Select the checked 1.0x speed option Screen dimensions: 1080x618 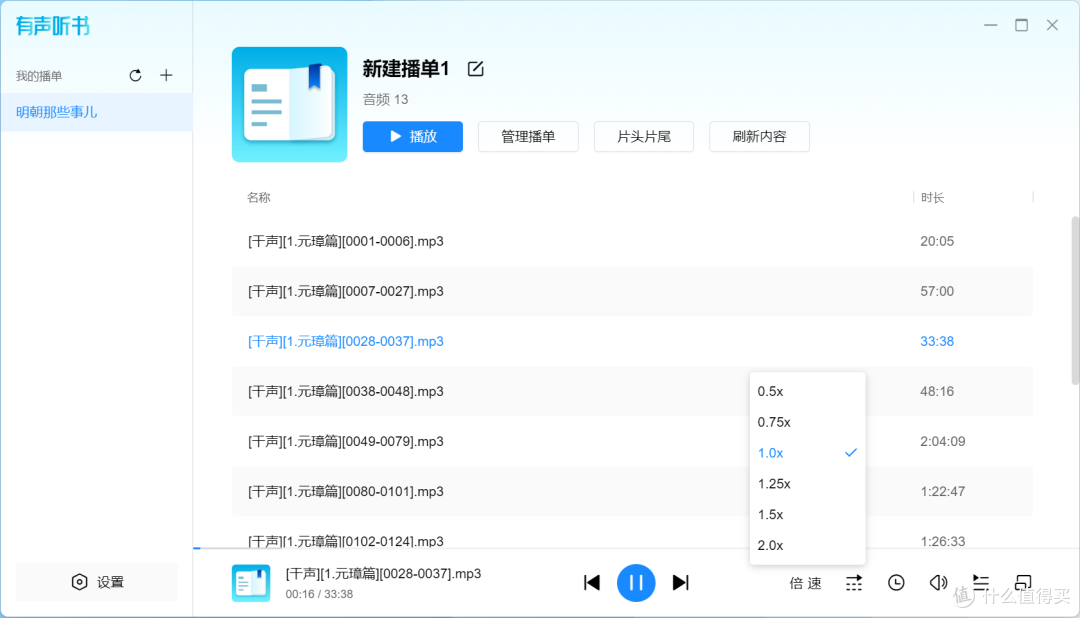(x=807, y=453)
